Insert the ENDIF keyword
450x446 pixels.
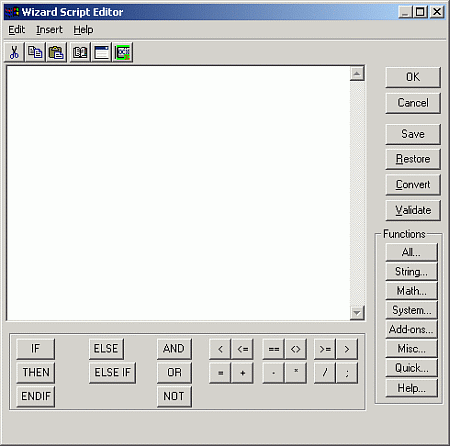coord(36,396)
